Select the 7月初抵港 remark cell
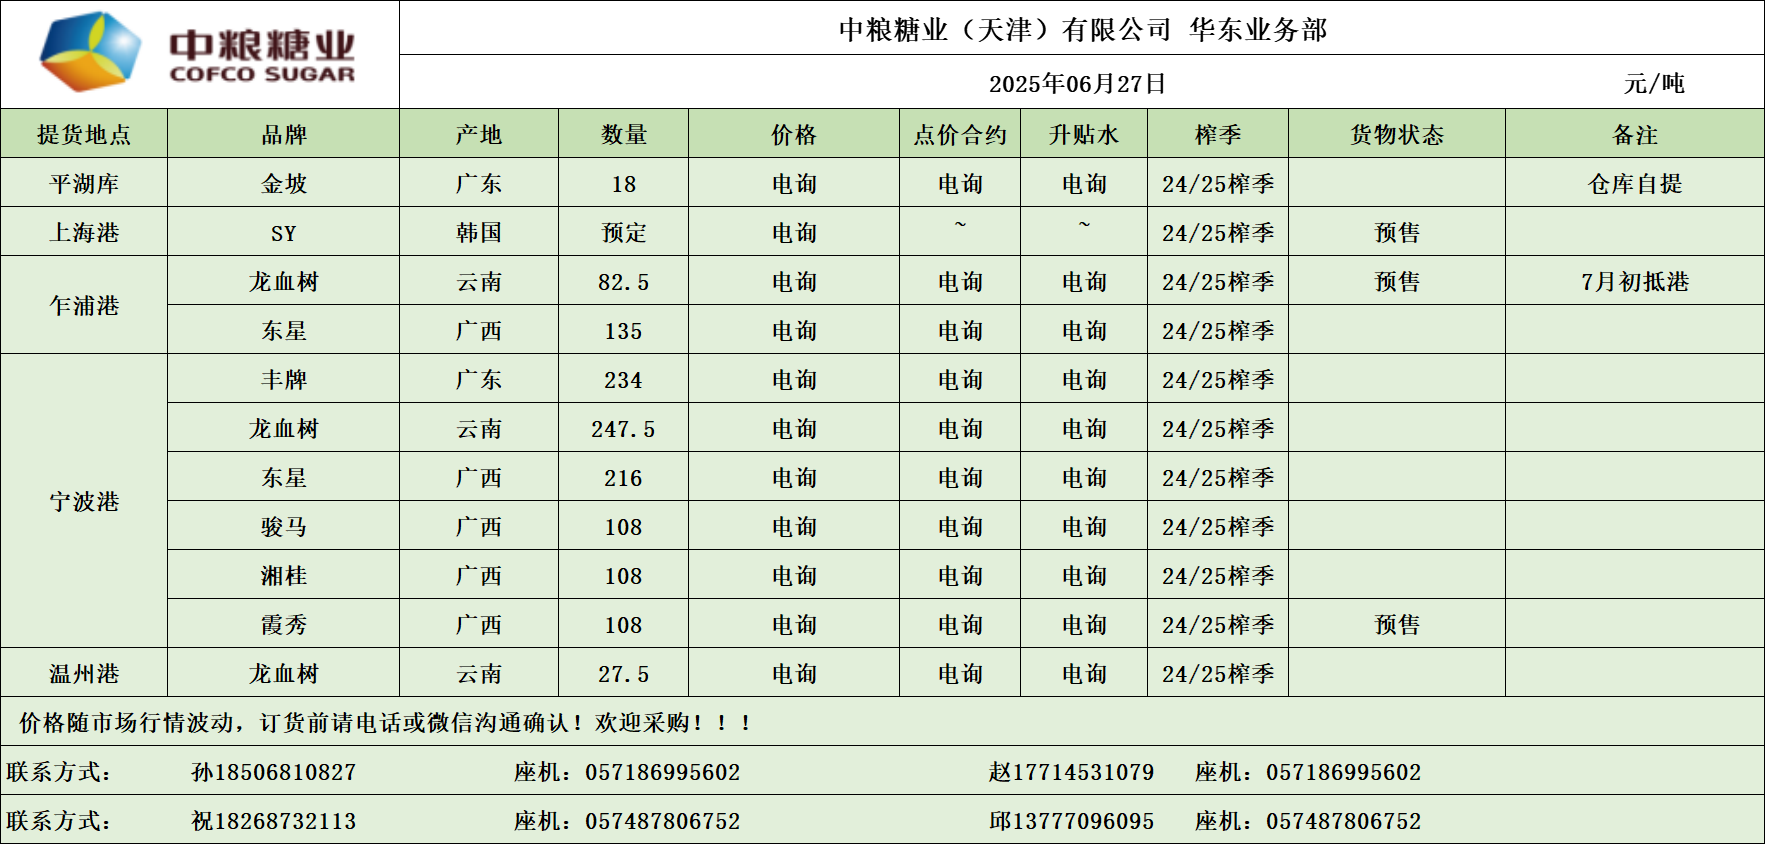Screen dimensions: 1765x844 [x=1634, y=282]
